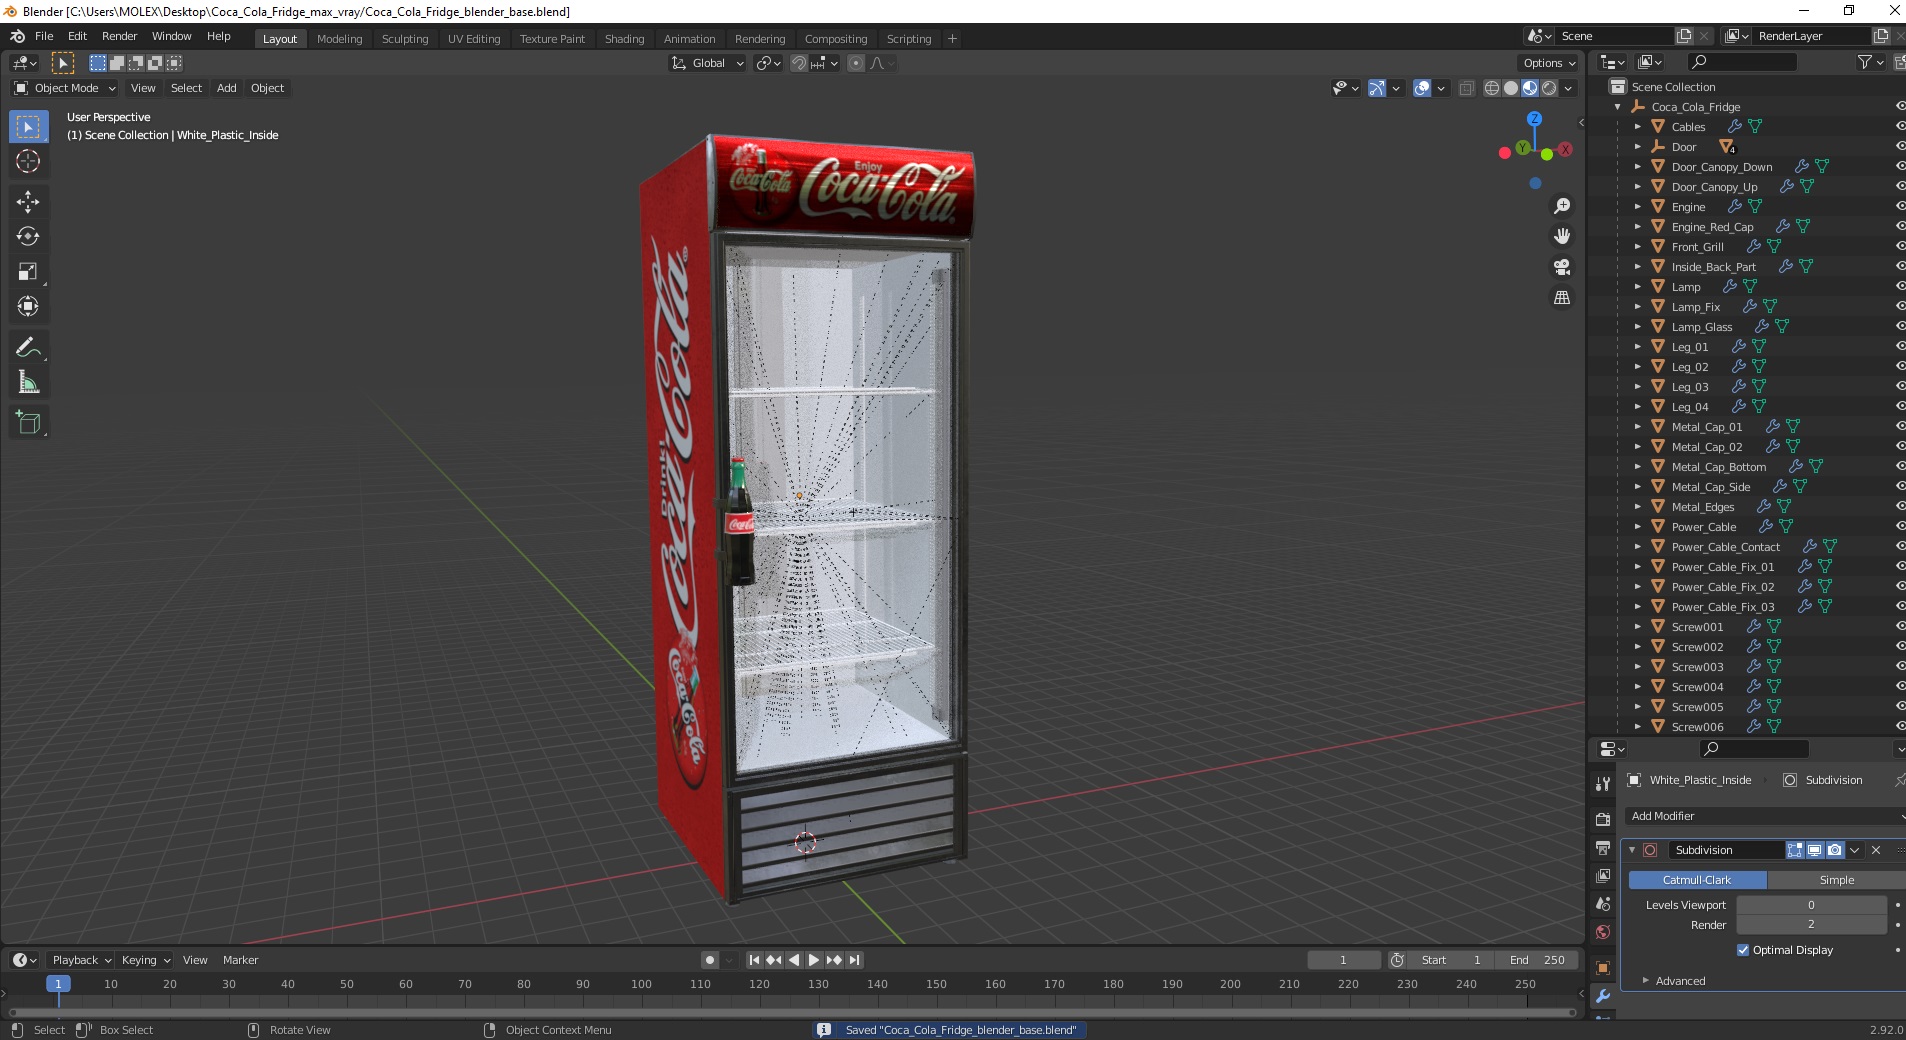The width and height of the screenshot is (1906, 1040).
Task: Switch orthographic/perspective grid icon
Action: coord(1562,298)
